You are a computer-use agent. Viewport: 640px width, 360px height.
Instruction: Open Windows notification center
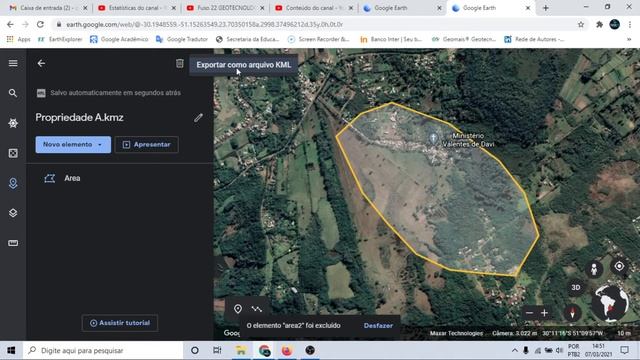click(x=624, y=350)
